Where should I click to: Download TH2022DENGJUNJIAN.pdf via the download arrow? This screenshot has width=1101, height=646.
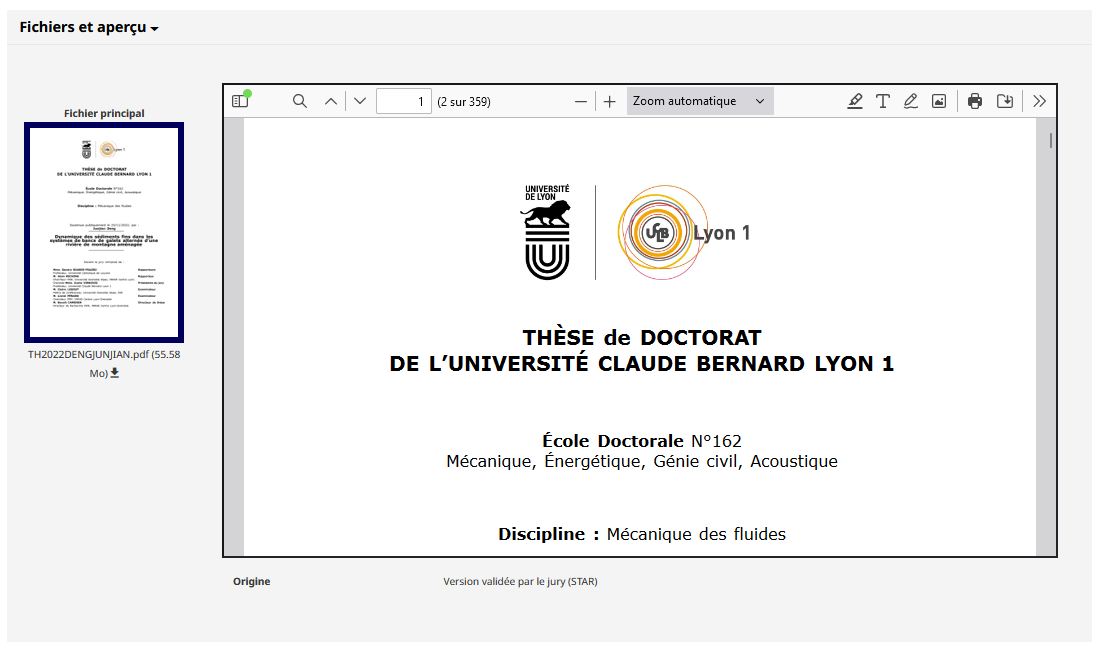(x=114, y=373)
